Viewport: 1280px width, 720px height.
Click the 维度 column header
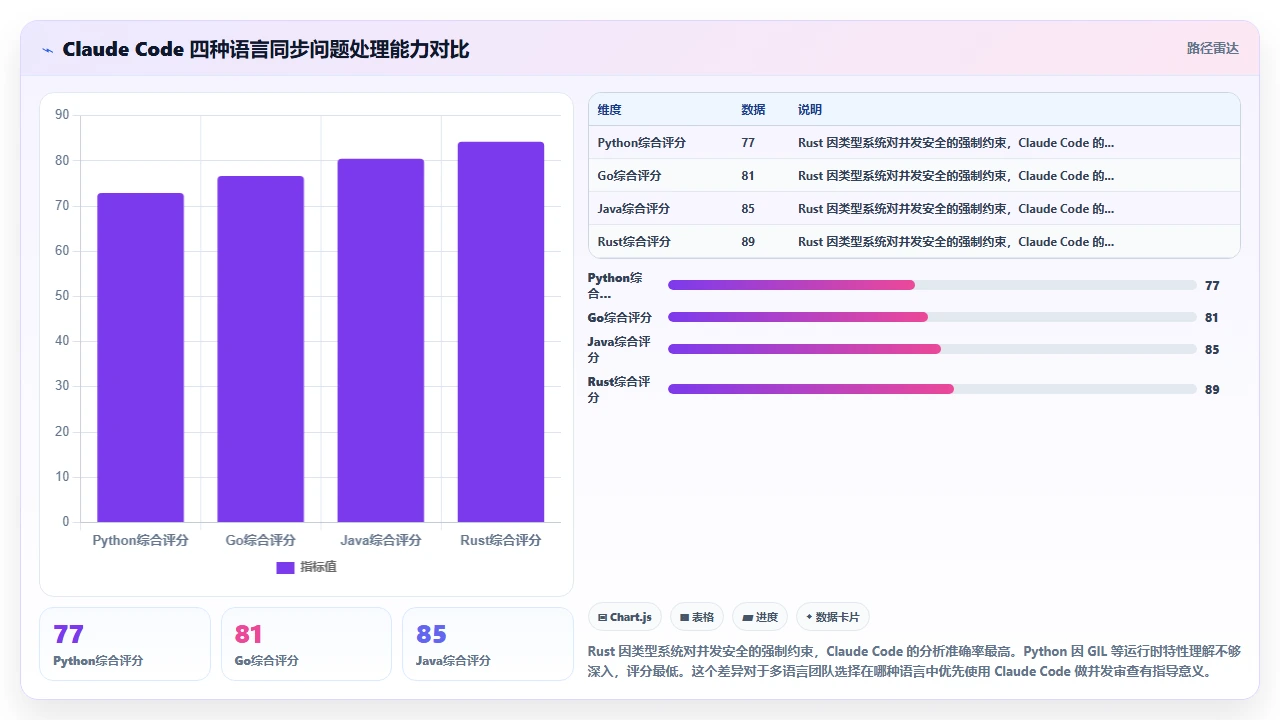[609, 109]
